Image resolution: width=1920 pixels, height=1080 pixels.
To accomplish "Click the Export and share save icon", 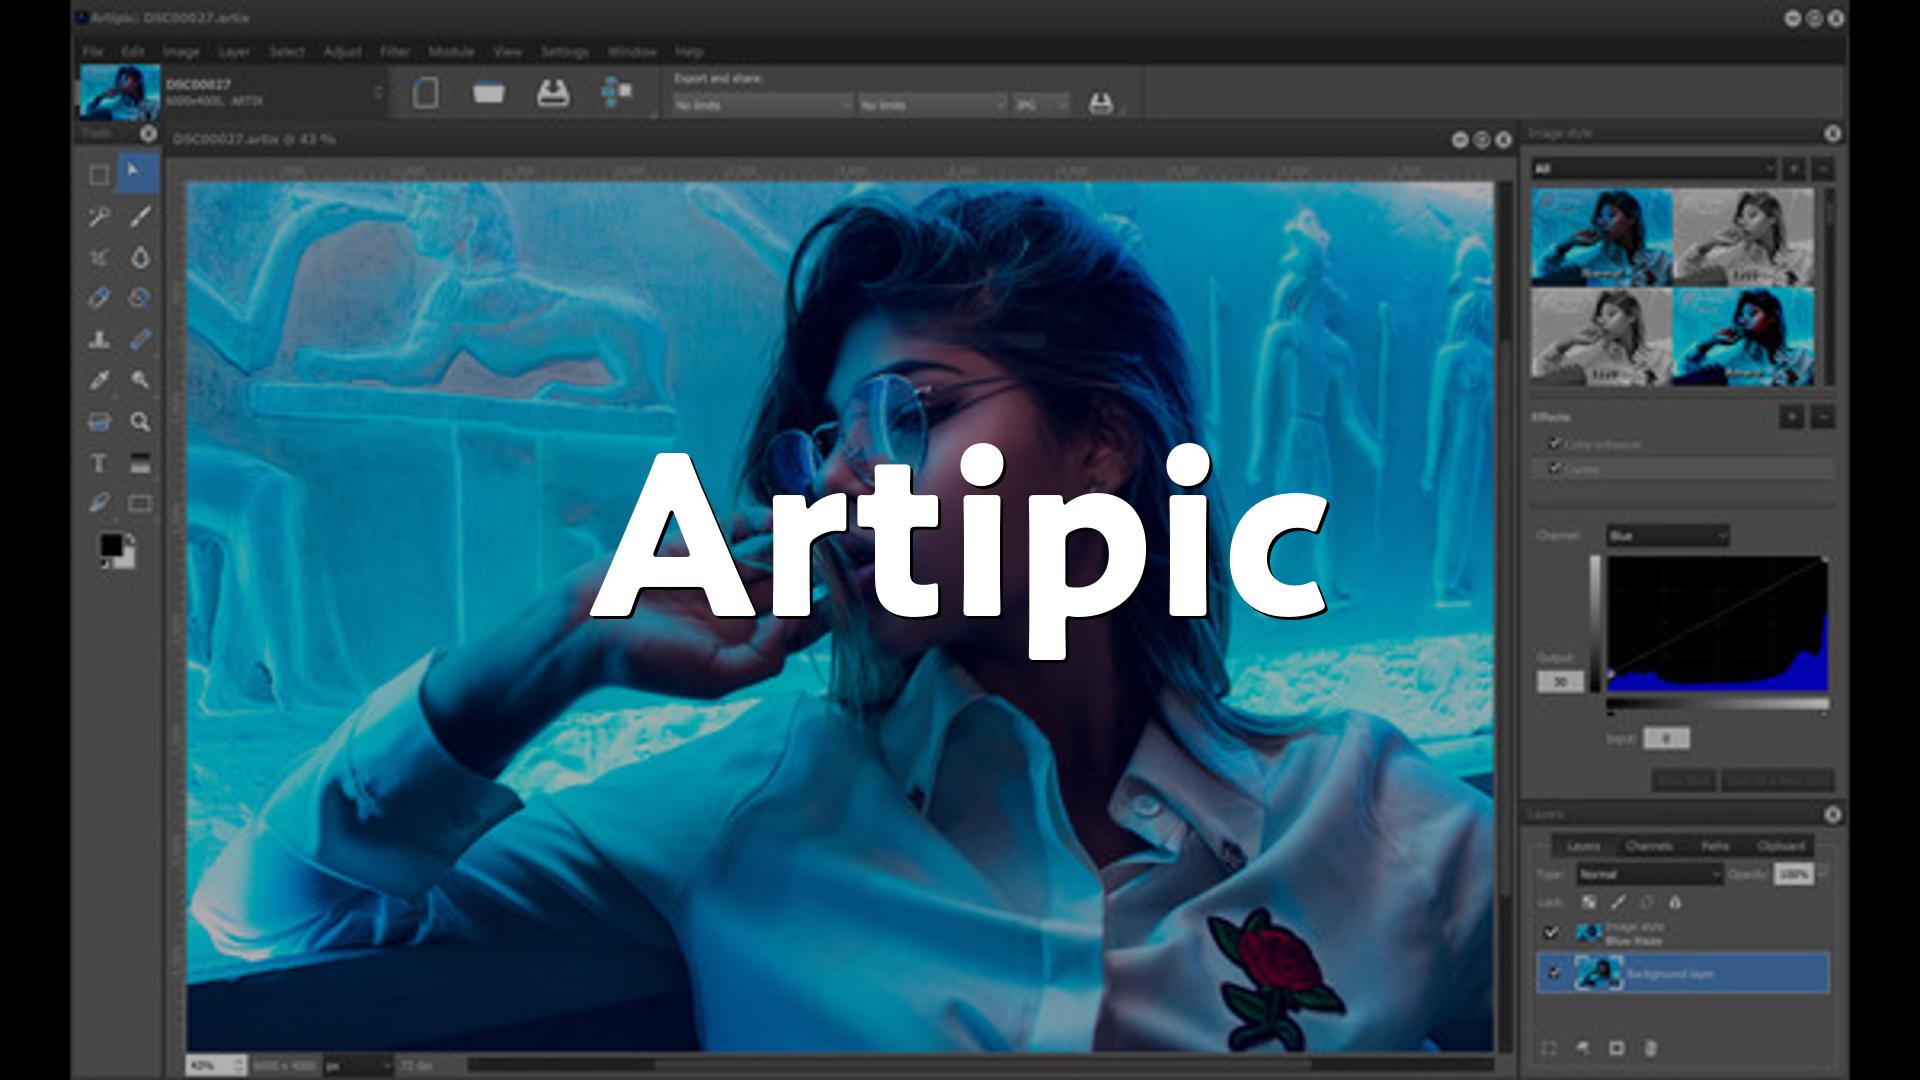I will [1100, 103].
